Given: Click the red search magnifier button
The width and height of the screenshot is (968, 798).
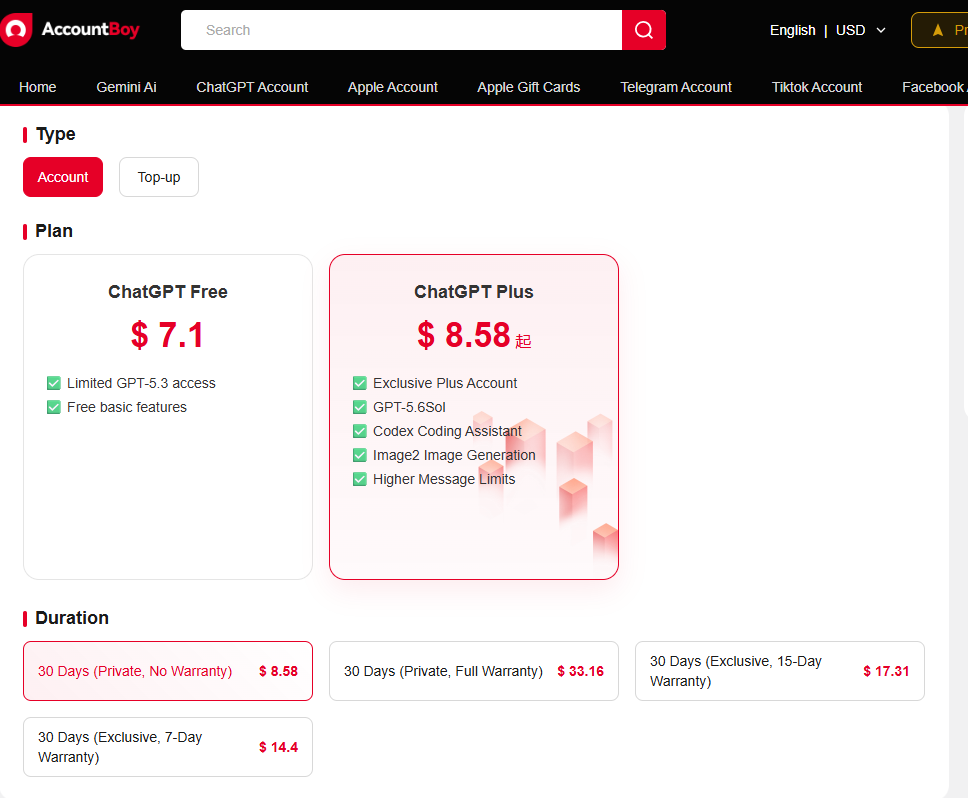Looking at the screenshot, I should point(644,30).
